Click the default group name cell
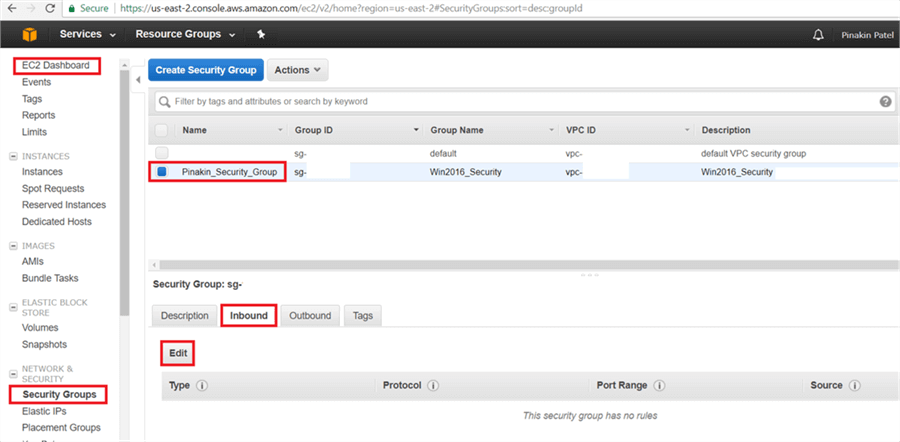This screenshot has height=442, width=900. [x=443, y=154]
